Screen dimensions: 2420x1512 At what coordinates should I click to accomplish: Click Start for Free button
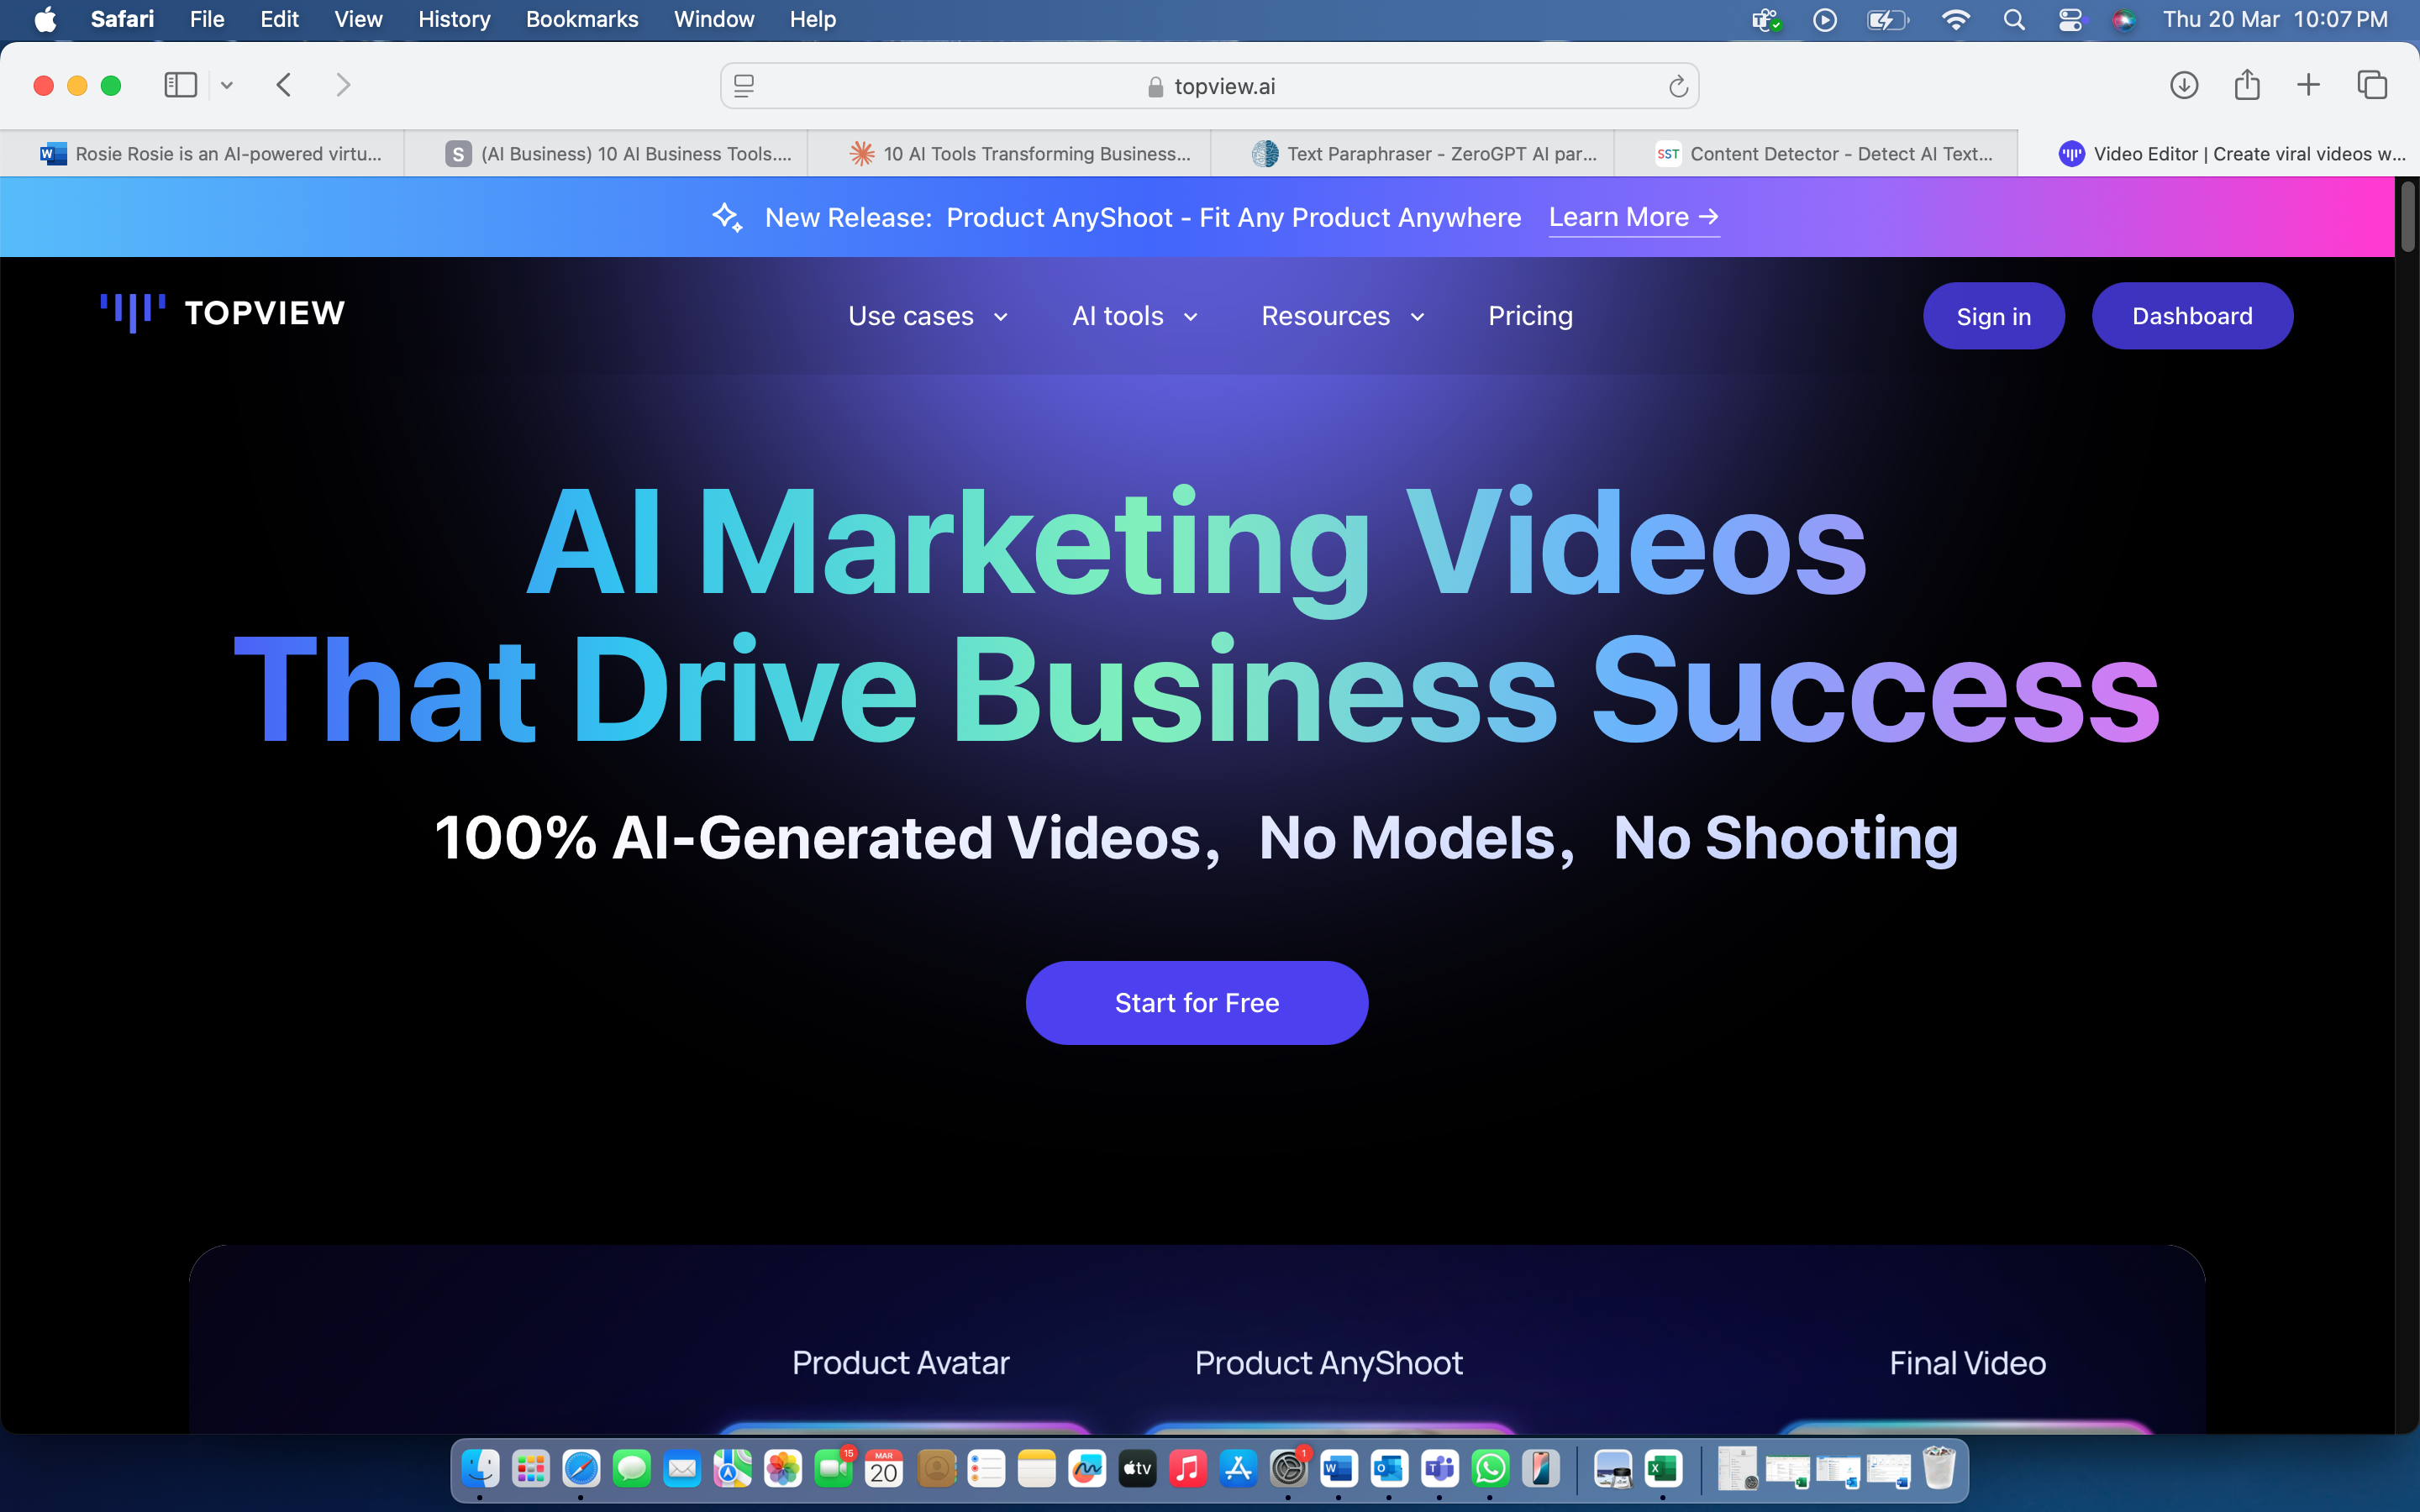pyautogui.click(x=1197, y=1003)
